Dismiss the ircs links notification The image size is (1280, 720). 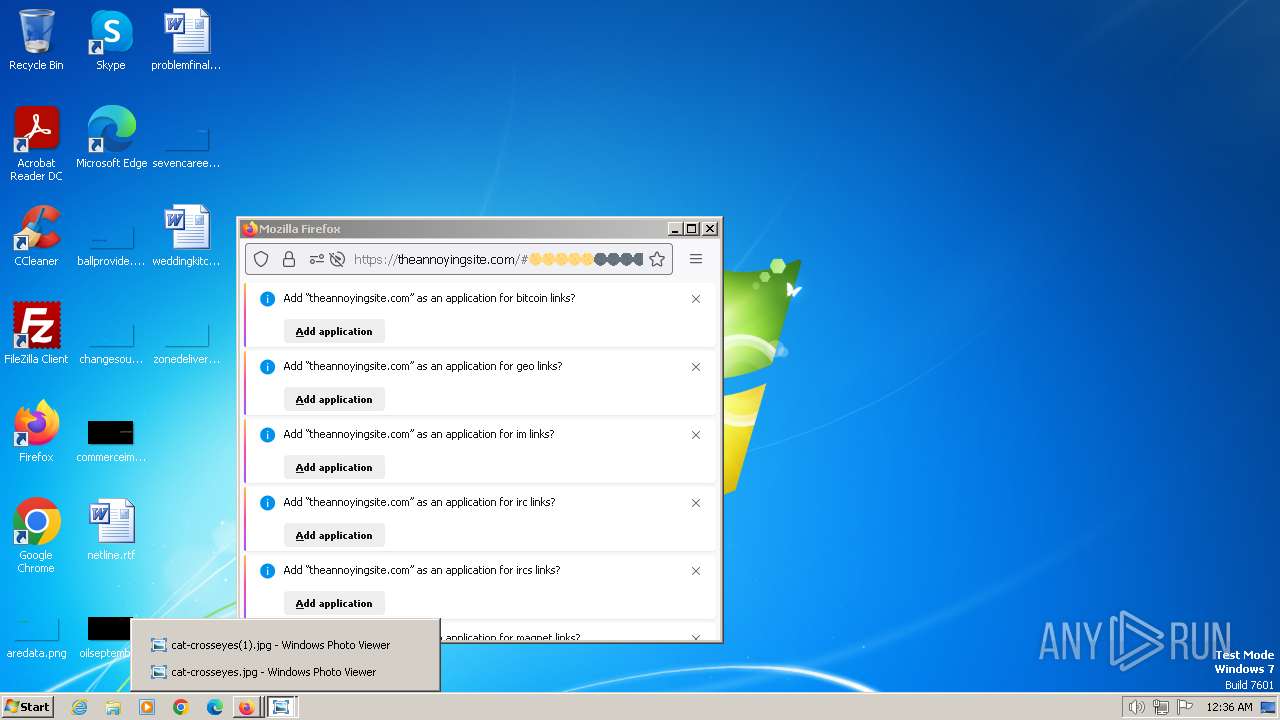coord(696,571)
